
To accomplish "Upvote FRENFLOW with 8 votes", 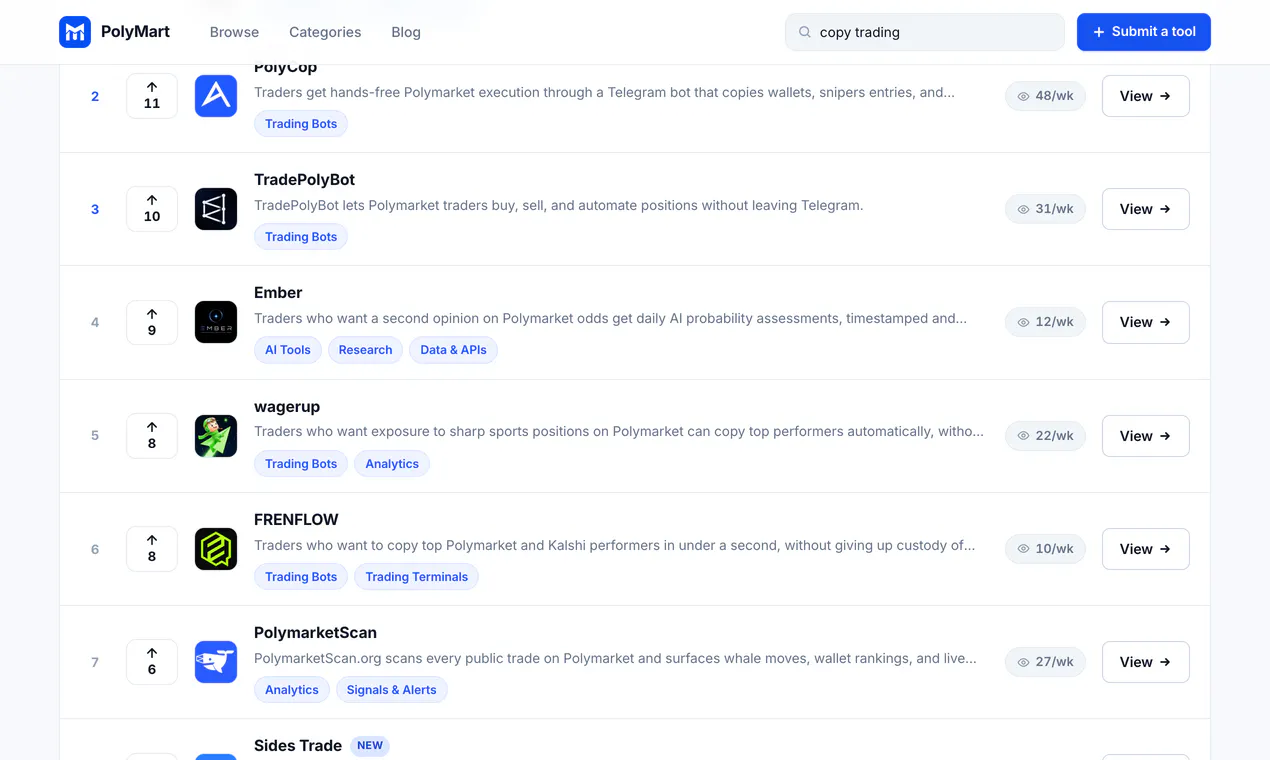I will click(x=152, y=549).
